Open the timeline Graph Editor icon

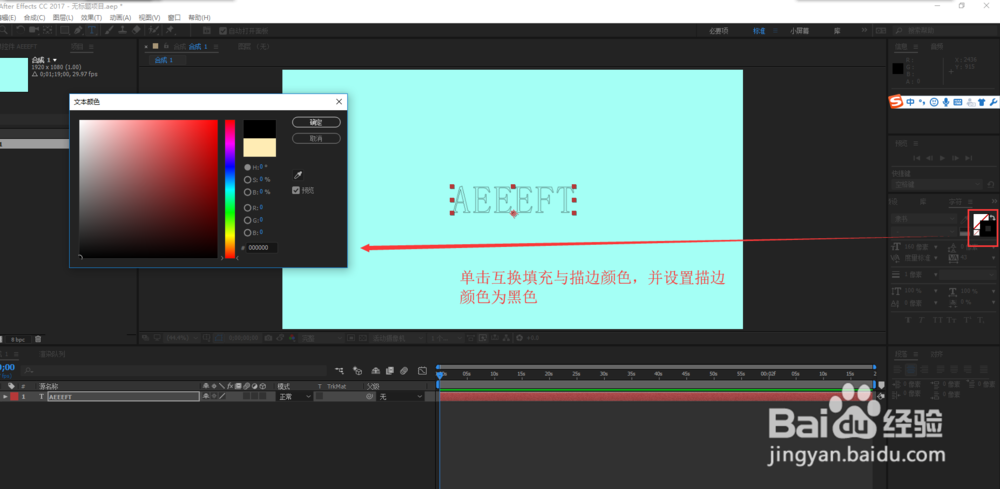(x=422, y=370)
